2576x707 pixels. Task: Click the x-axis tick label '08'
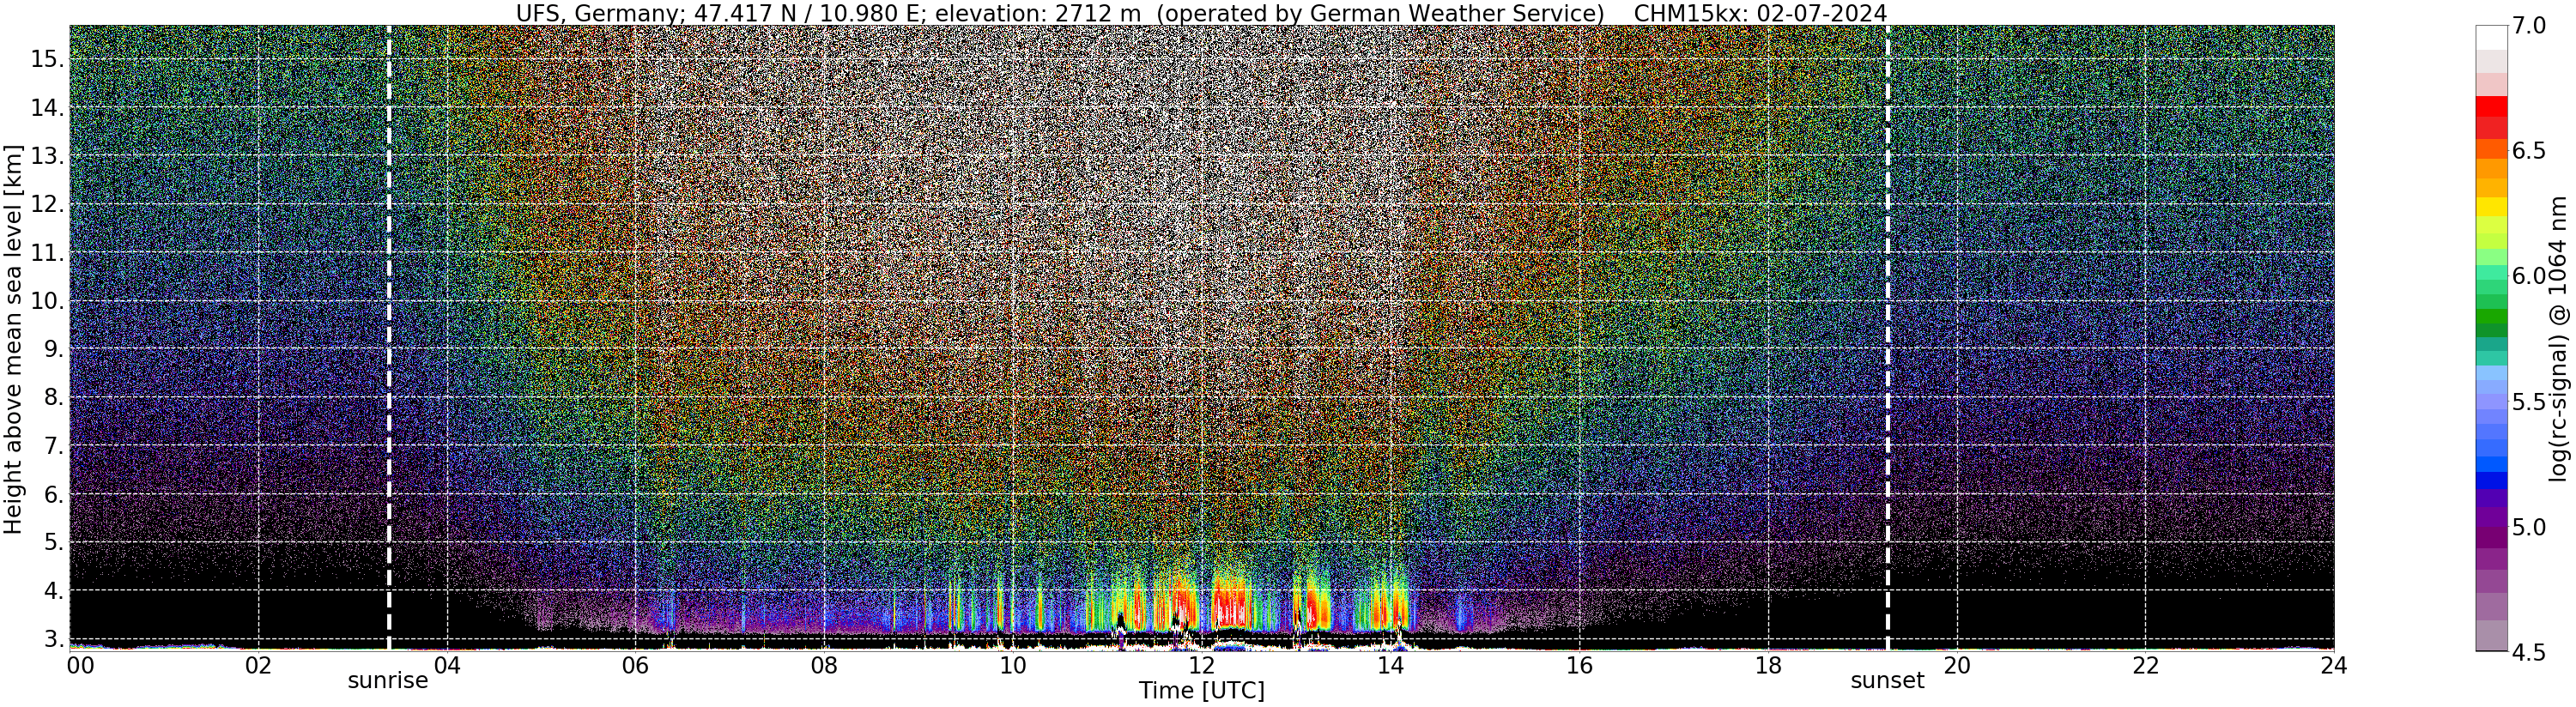824,666
